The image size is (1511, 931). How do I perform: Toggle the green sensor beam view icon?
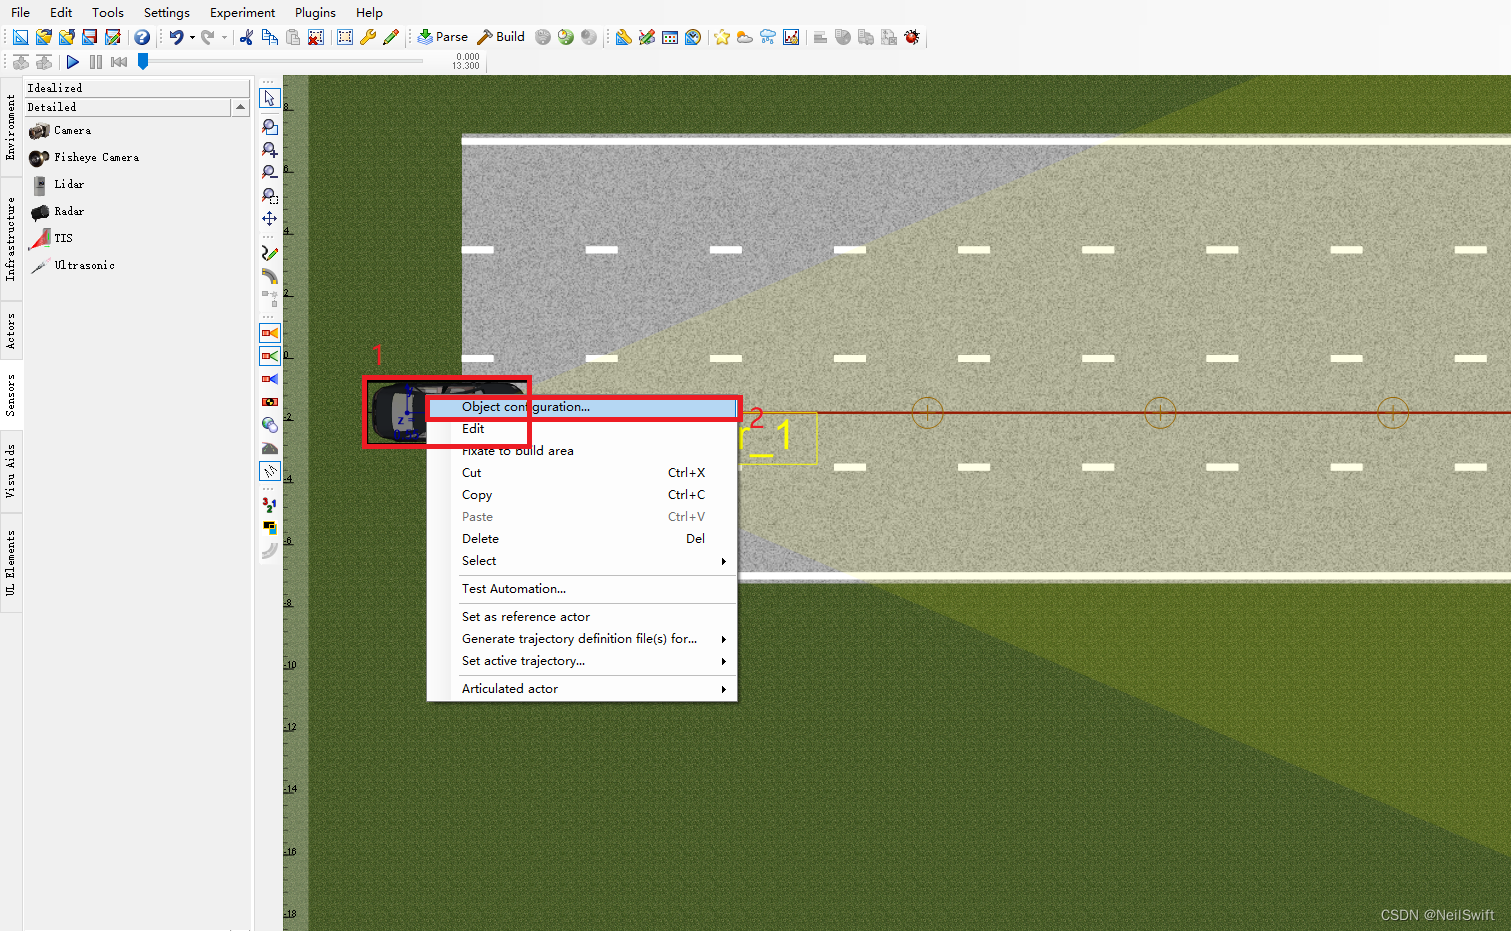pyautogui.click(x=270, y=356)
